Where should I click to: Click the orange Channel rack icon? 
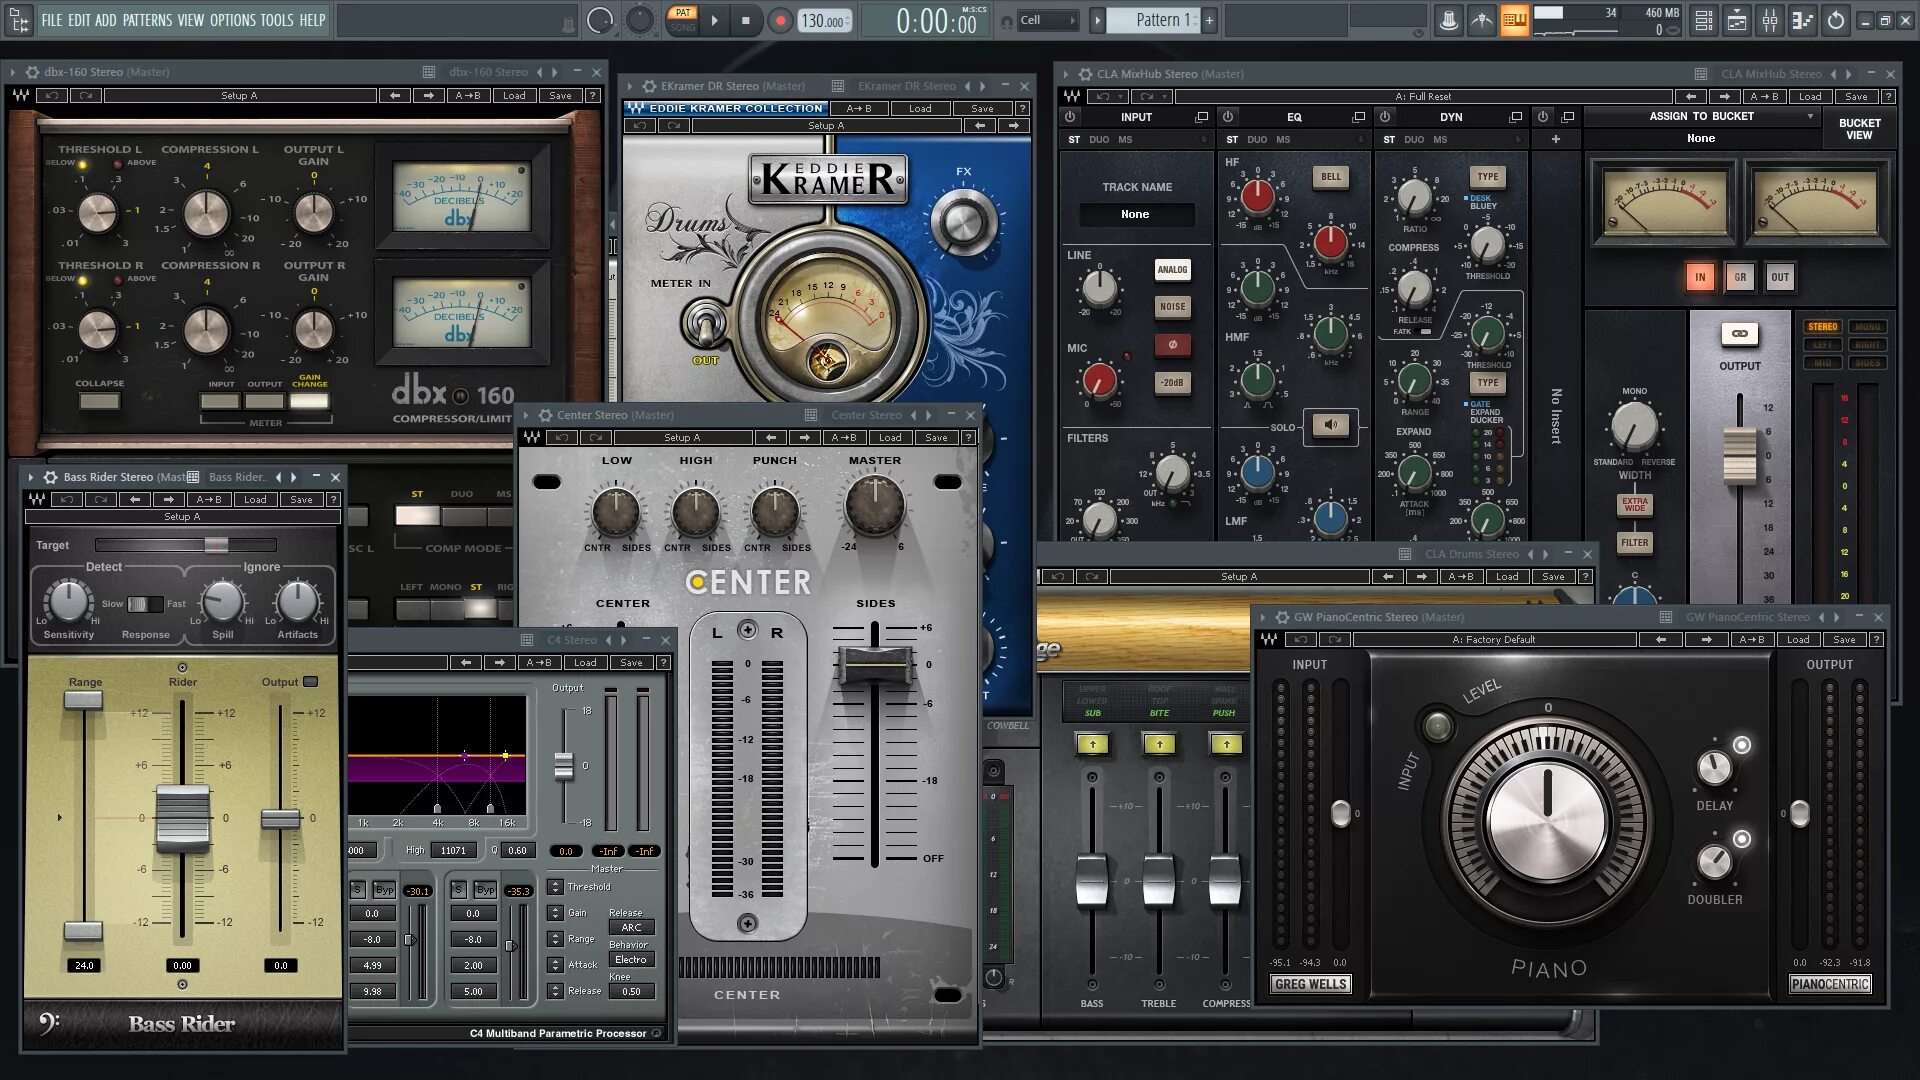tap(1514, 20)
